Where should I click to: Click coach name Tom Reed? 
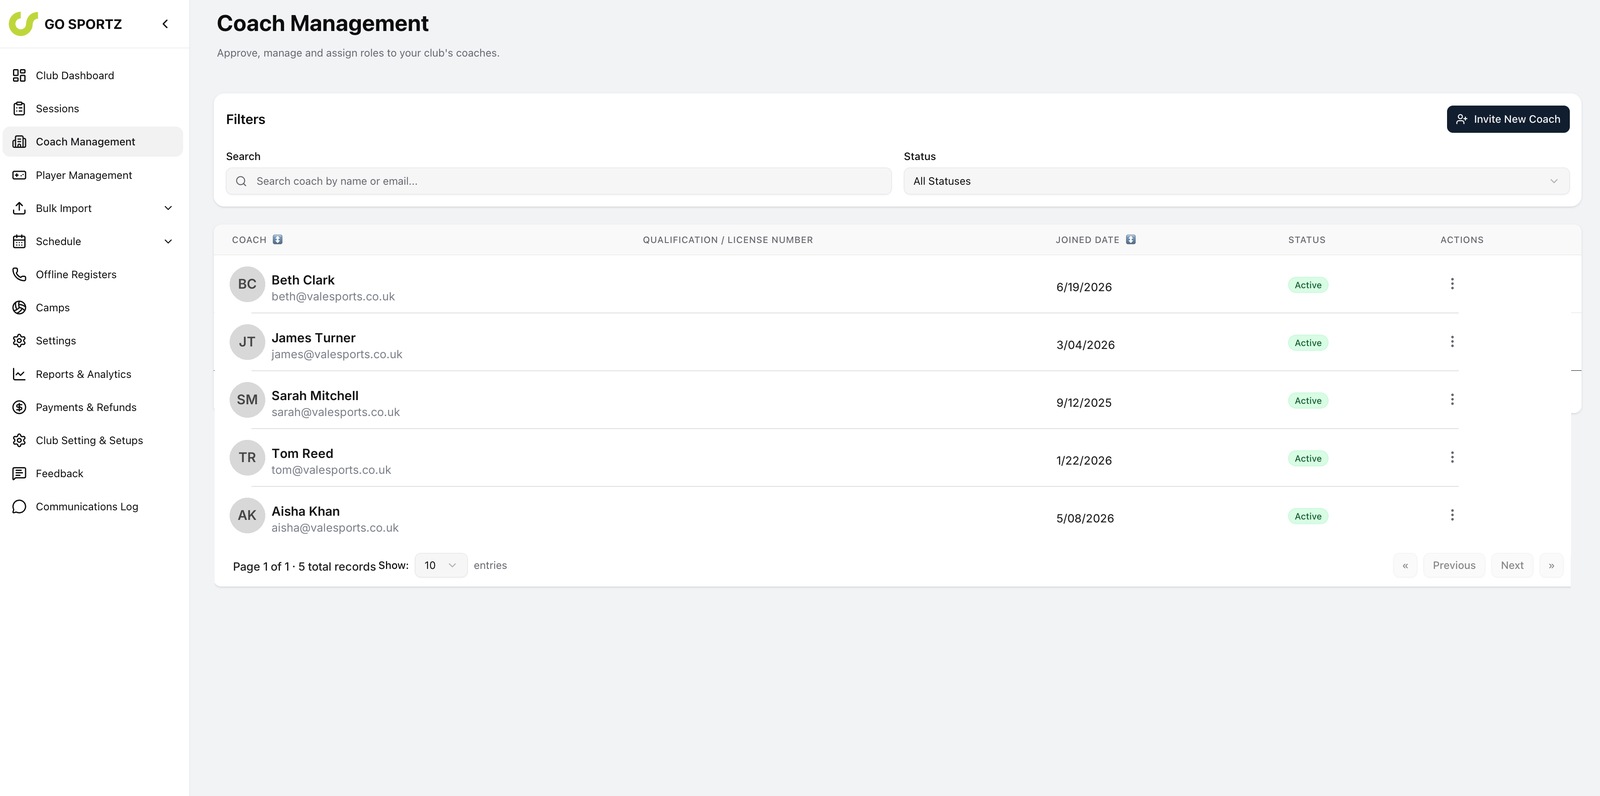(x=302, y=454)
